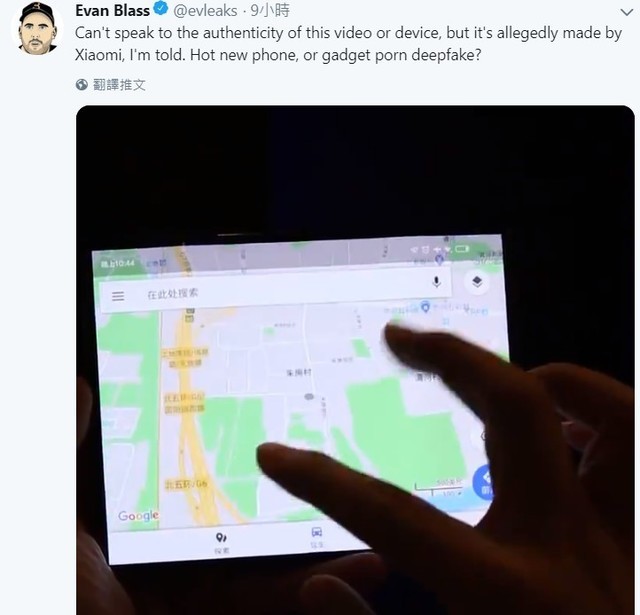The height and width of the screenshot is (615, 640).
Task: Select the Explore tab with pin icon
Action: pos(222,543)
